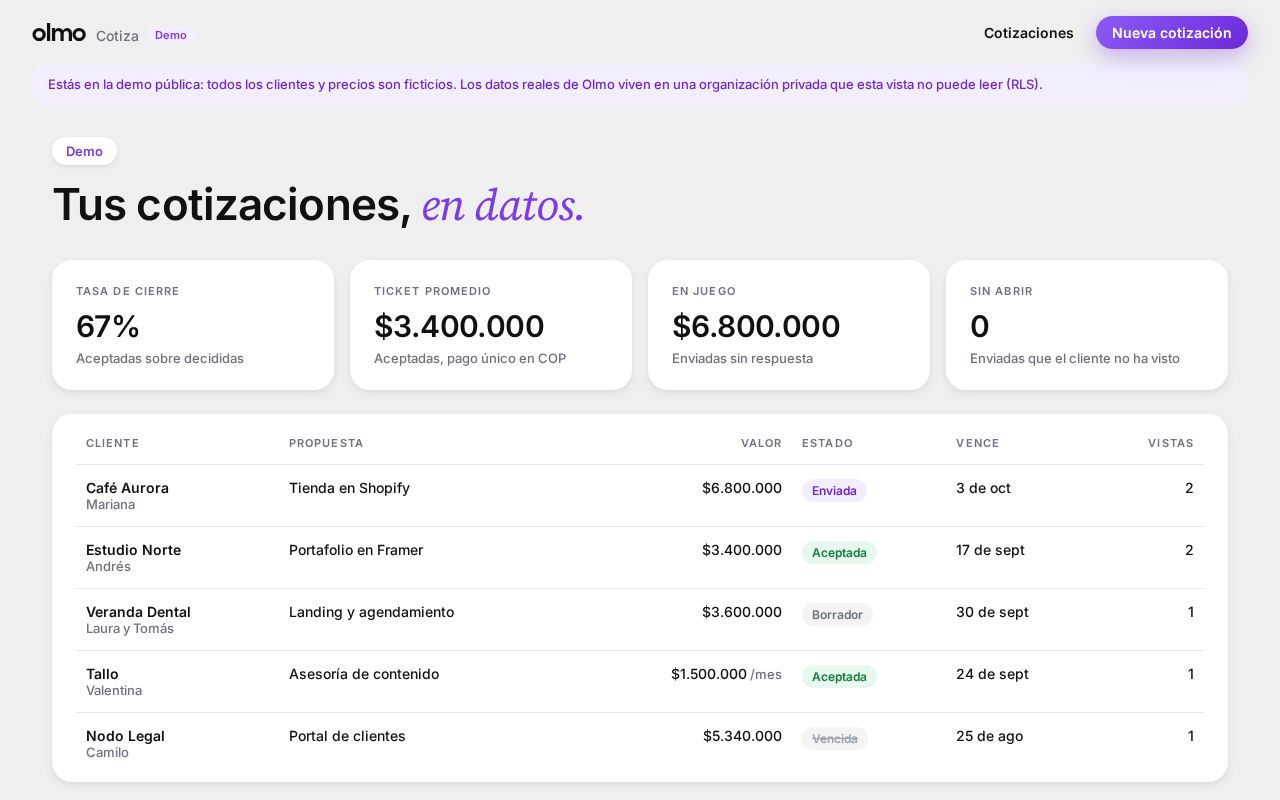Open the En juego $6.800.000 card

789,325
